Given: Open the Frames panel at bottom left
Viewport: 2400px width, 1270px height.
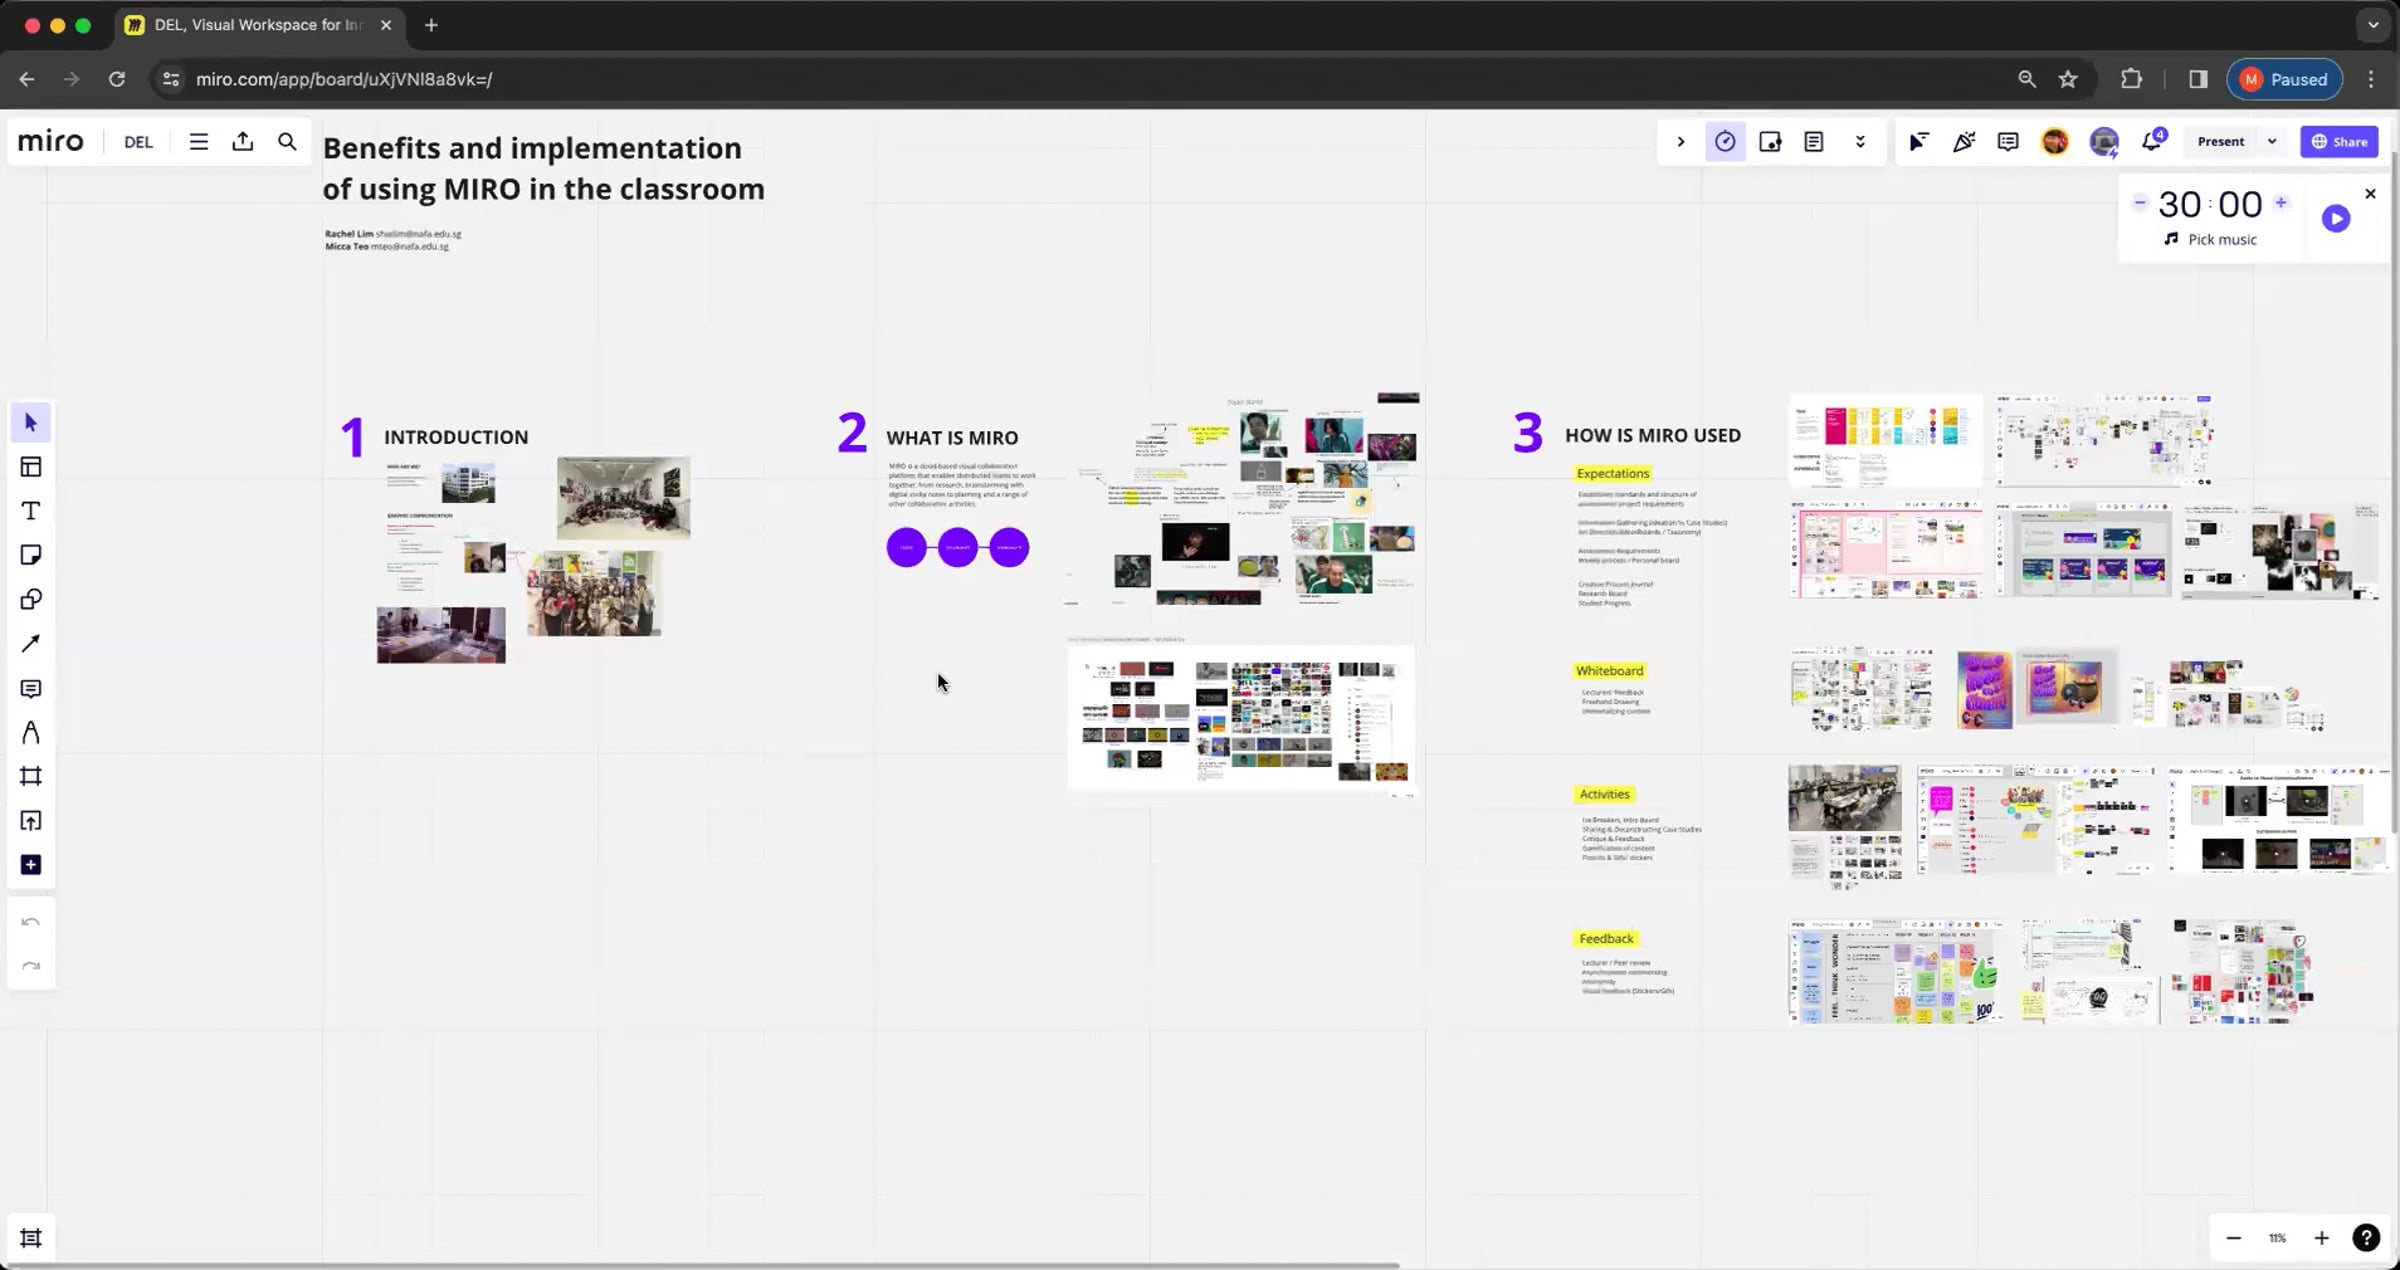Looking at the screenshot, I should coord(31,1238).
